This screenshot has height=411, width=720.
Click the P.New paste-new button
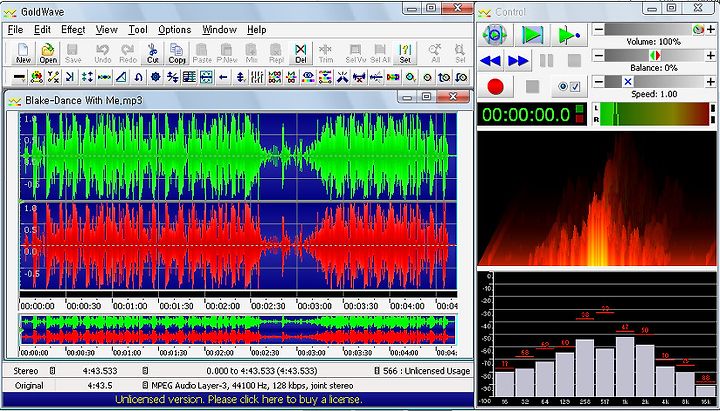coord(226,54)
